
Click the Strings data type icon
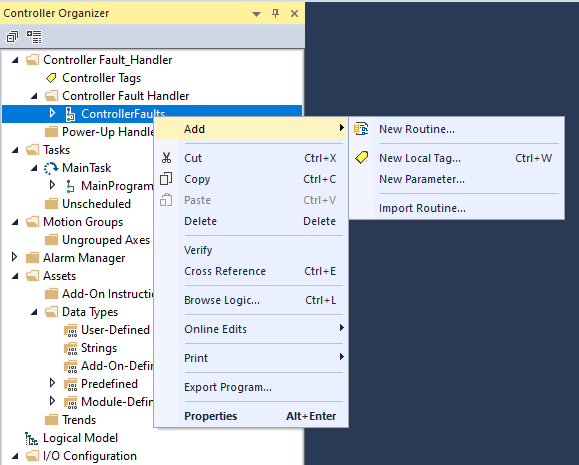coord(70,348)
